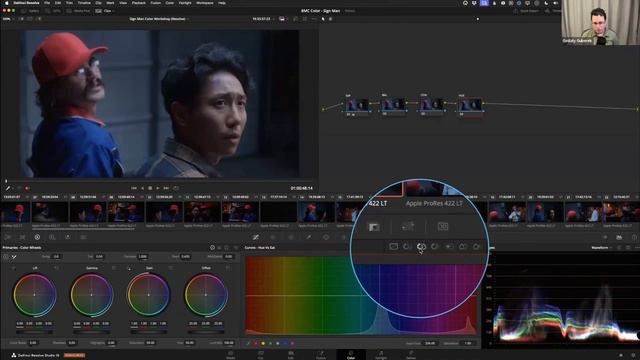Toggle the Gallery panel
Image resolution: width=640 pixels, height=360 pixels.
31,11
